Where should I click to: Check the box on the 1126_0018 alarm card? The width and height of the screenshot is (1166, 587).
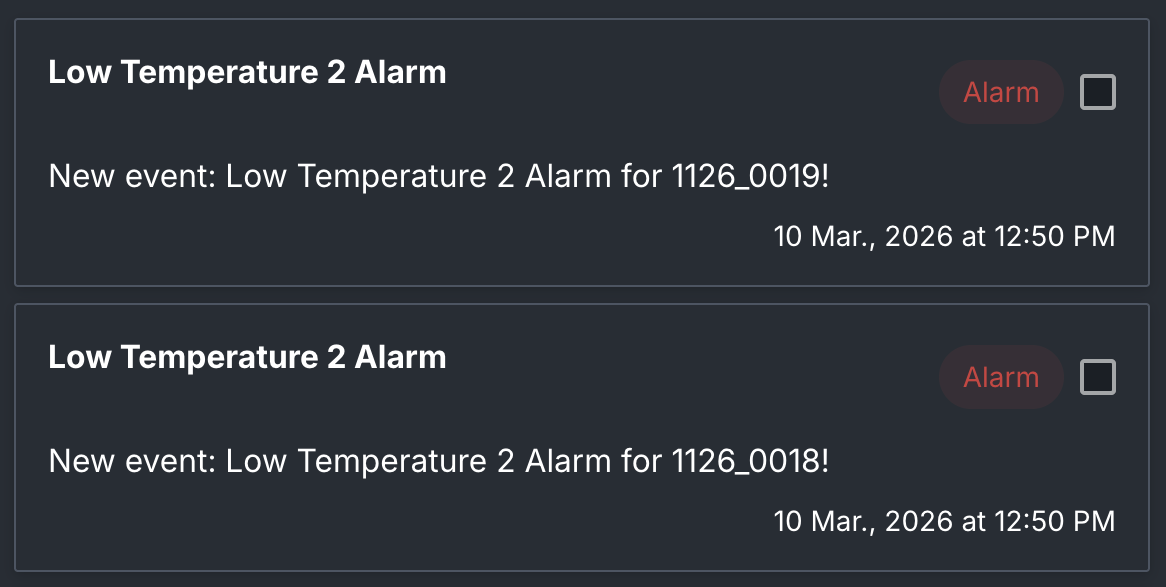(1097, 377)
